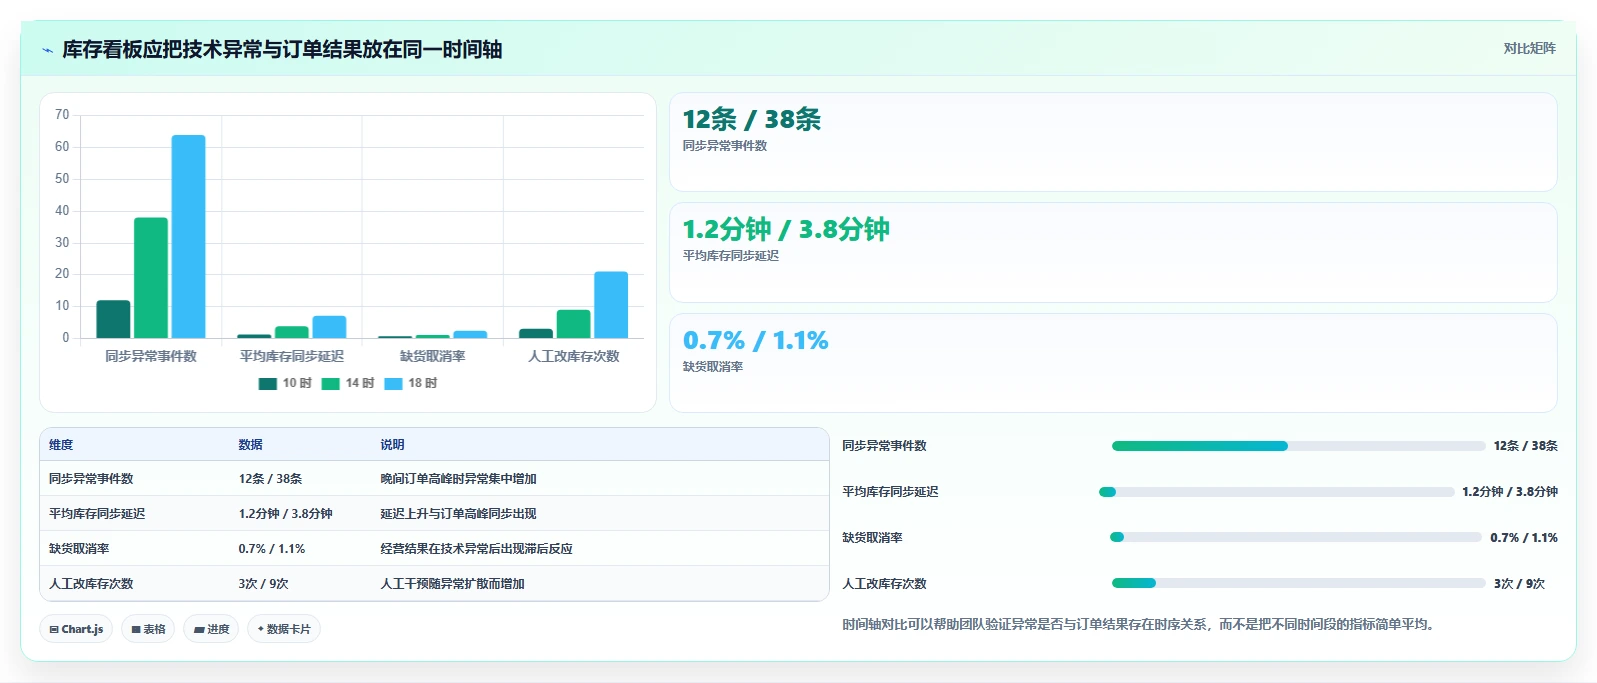Image resolution: width=1597 pixels, height=683 pixels.
Task: Open the 0.7% / 1.1% stat card
Action: 1113,363
